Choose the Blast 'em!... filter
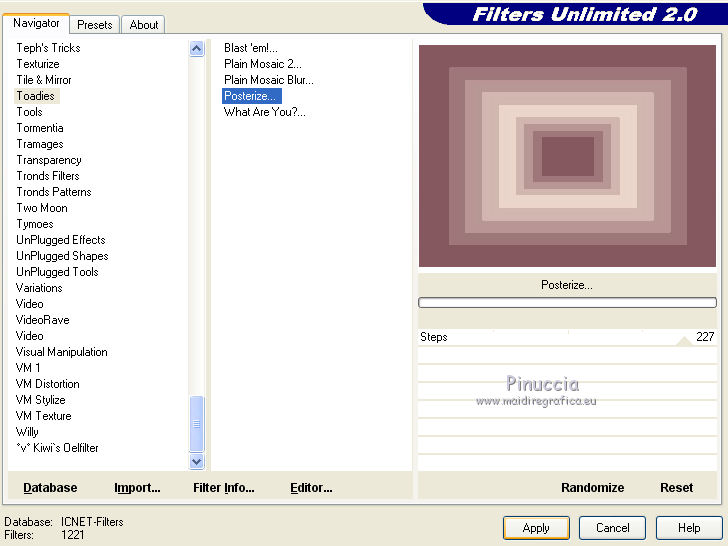Viewport: 728px width, 546px height. (x=251, y=48)
